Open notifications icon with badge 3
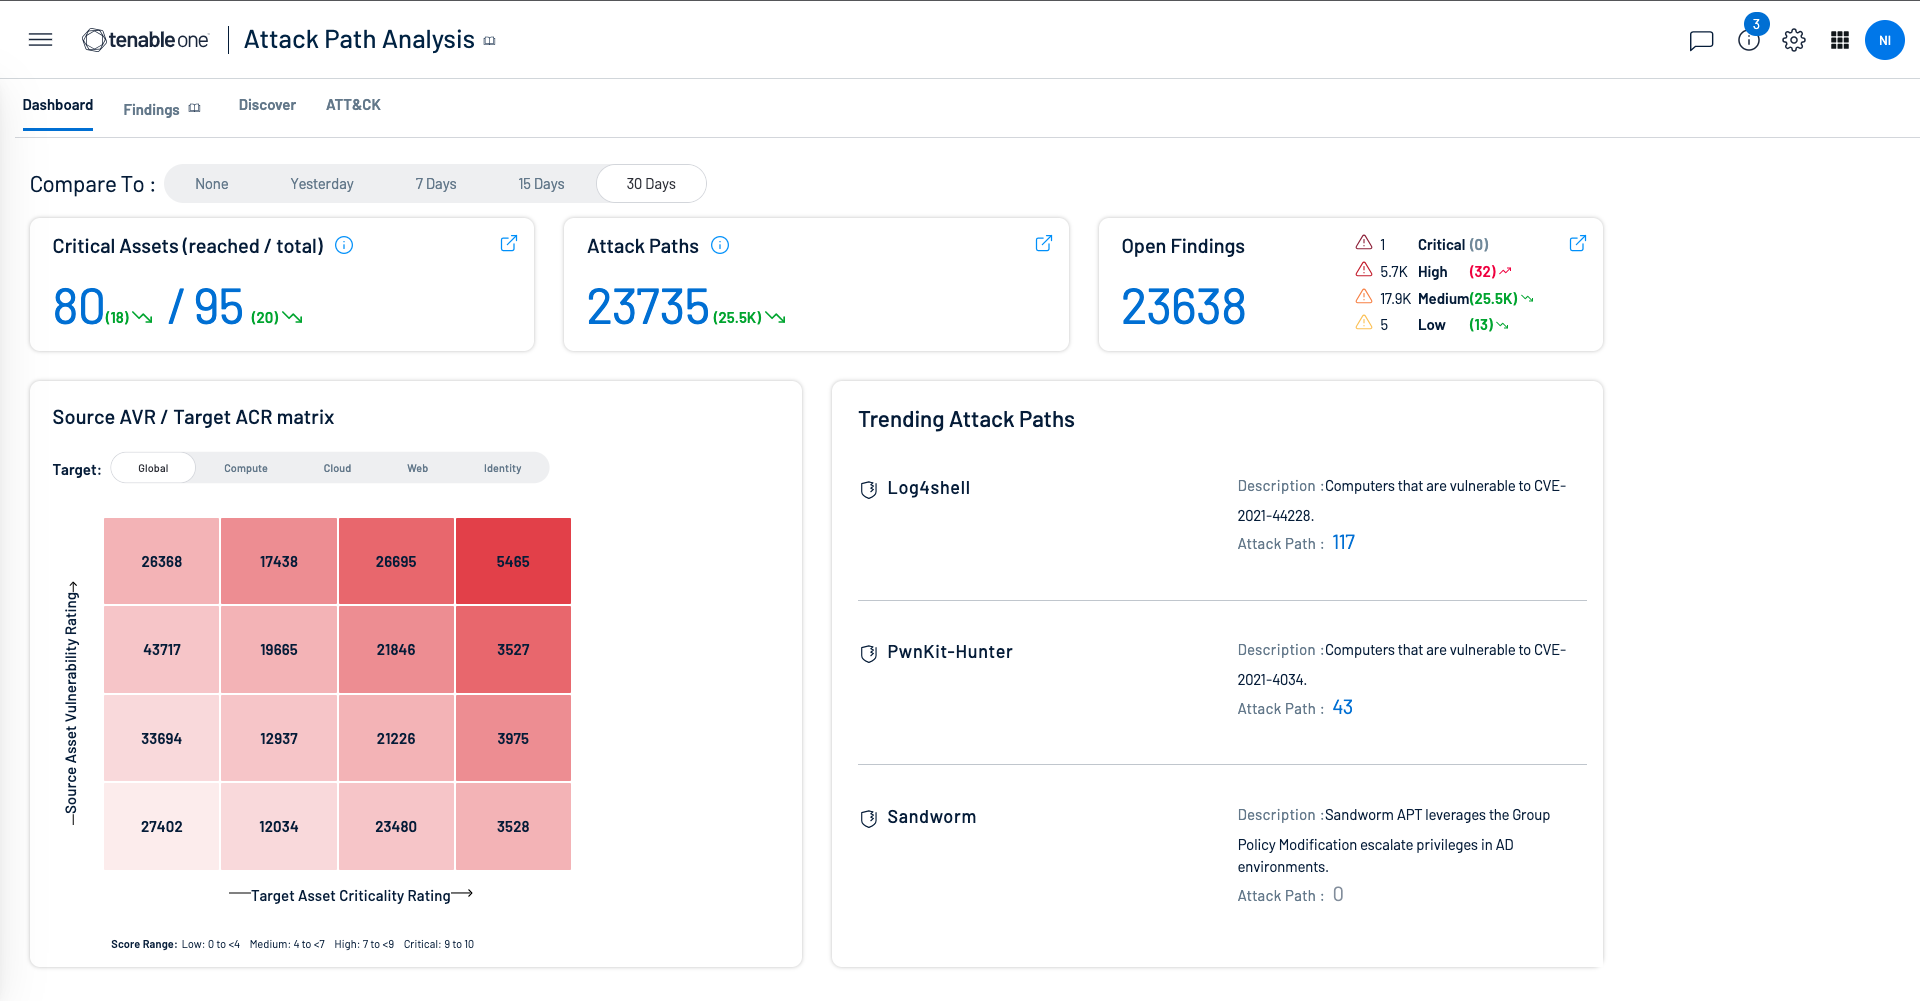1920x1001 pixels. click(1749, 39)
